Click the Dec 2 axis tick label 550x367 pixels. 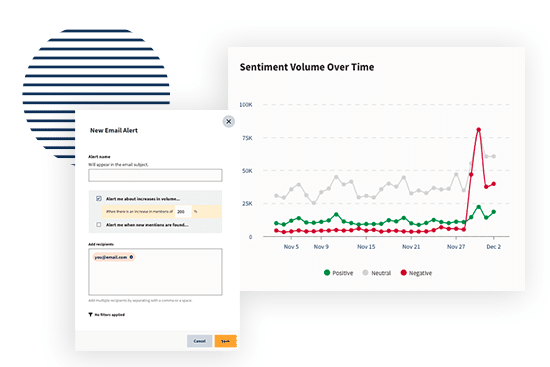tap(494, 247)
